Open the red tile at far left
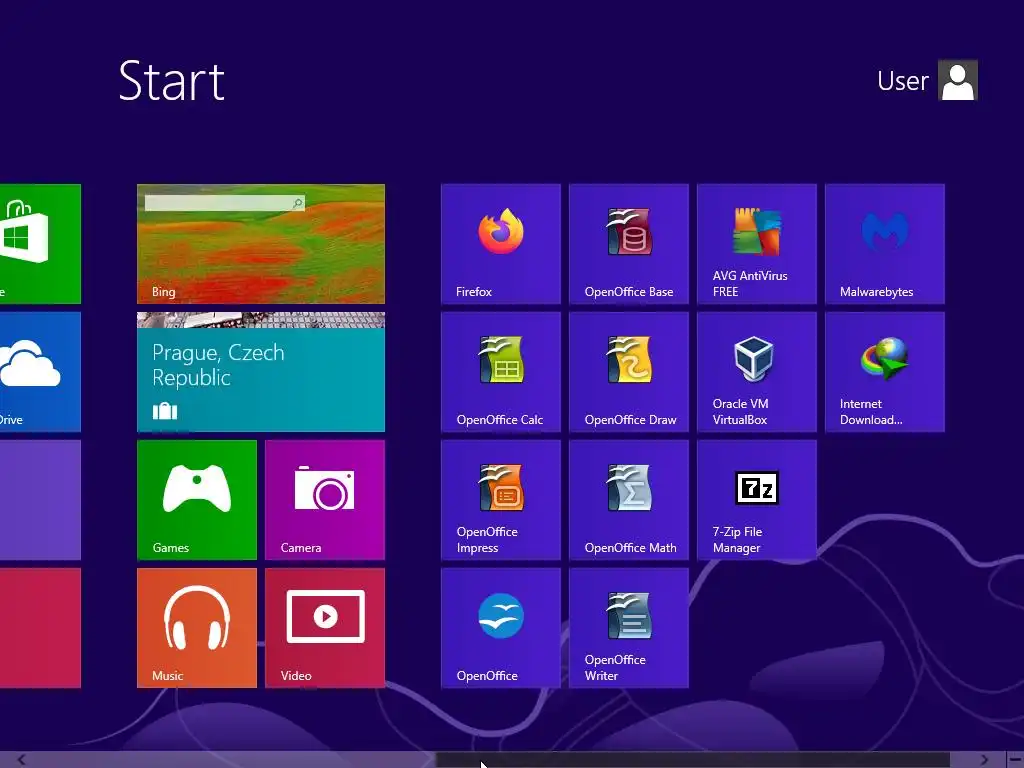This screenshot has width=1024, height=768. pyautogui.click(x=40, y=628)
